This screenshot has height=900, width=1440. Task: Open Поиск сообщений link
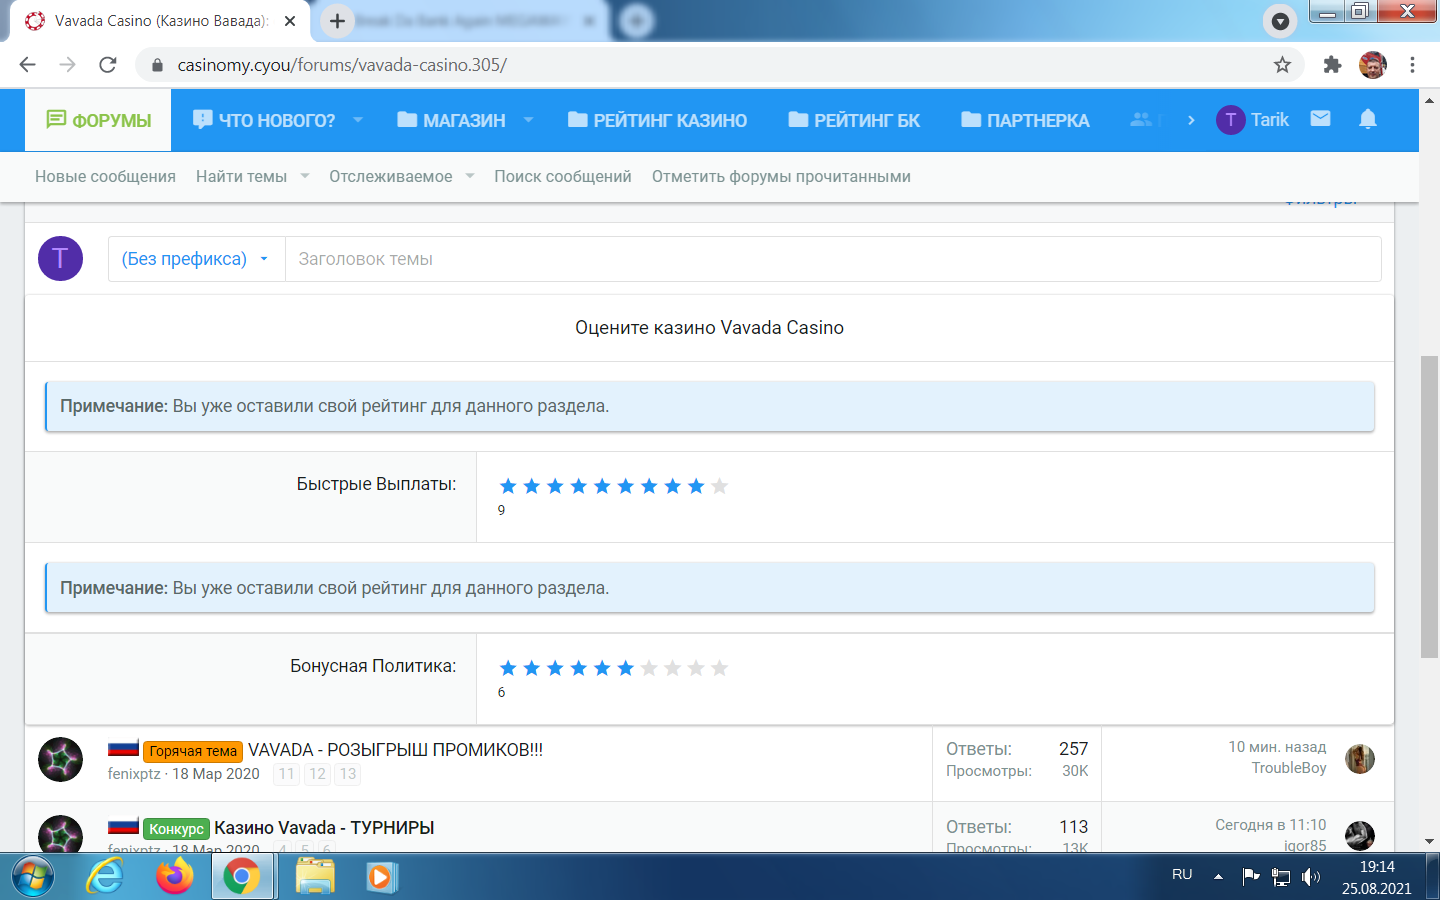pos(563,176)
